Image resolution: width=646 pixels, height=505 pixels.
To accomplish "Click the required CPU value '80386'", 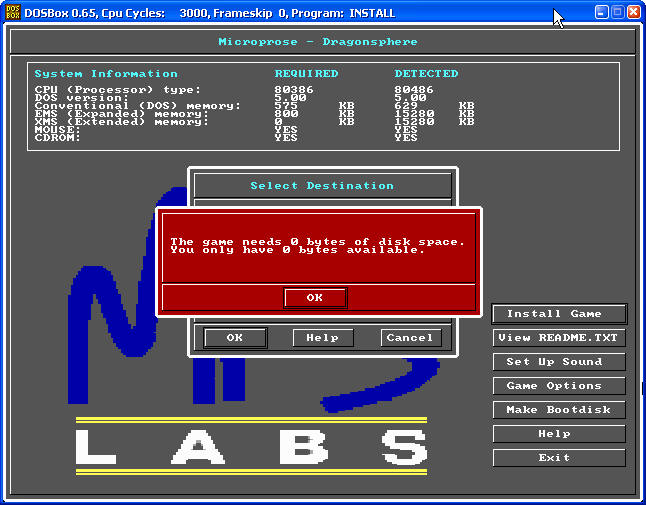I will click(294, 89).
